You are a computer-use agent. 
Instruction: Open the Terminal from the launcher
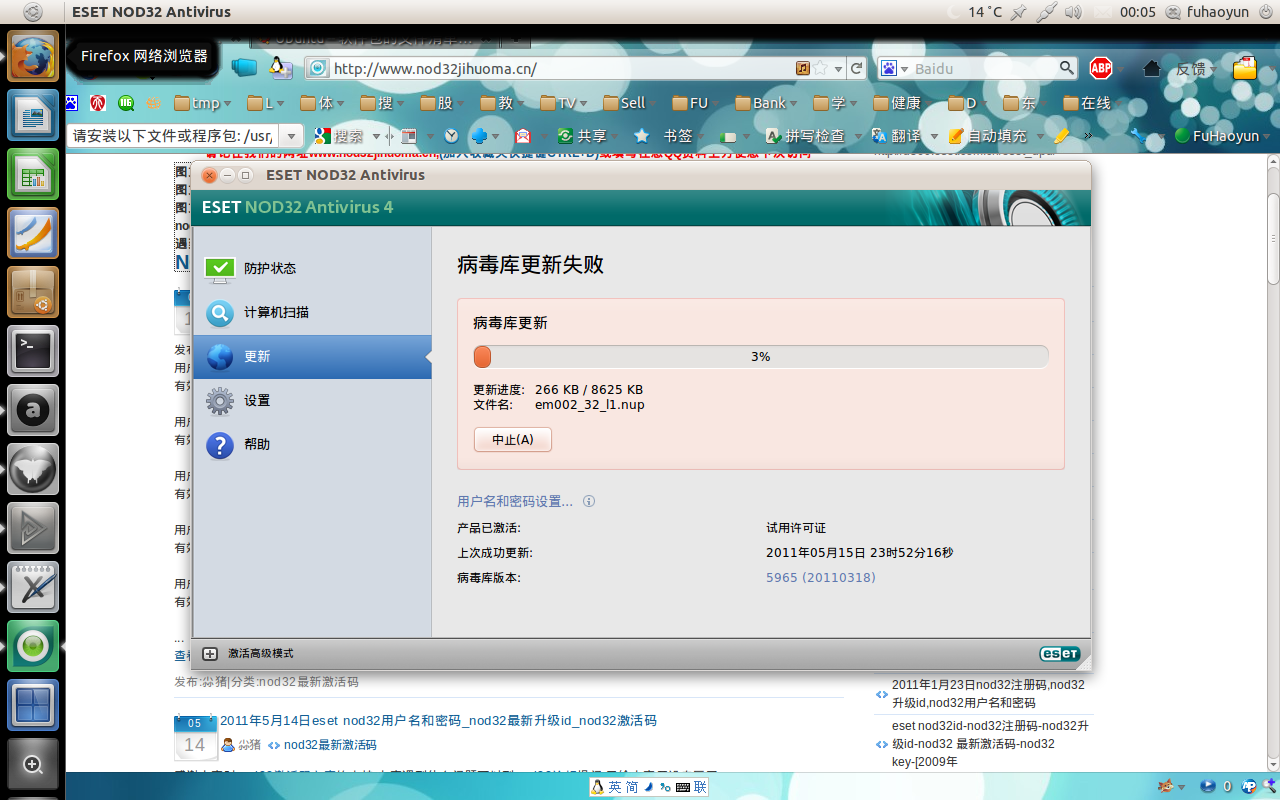pyautogui.click(x=33, y=351)
